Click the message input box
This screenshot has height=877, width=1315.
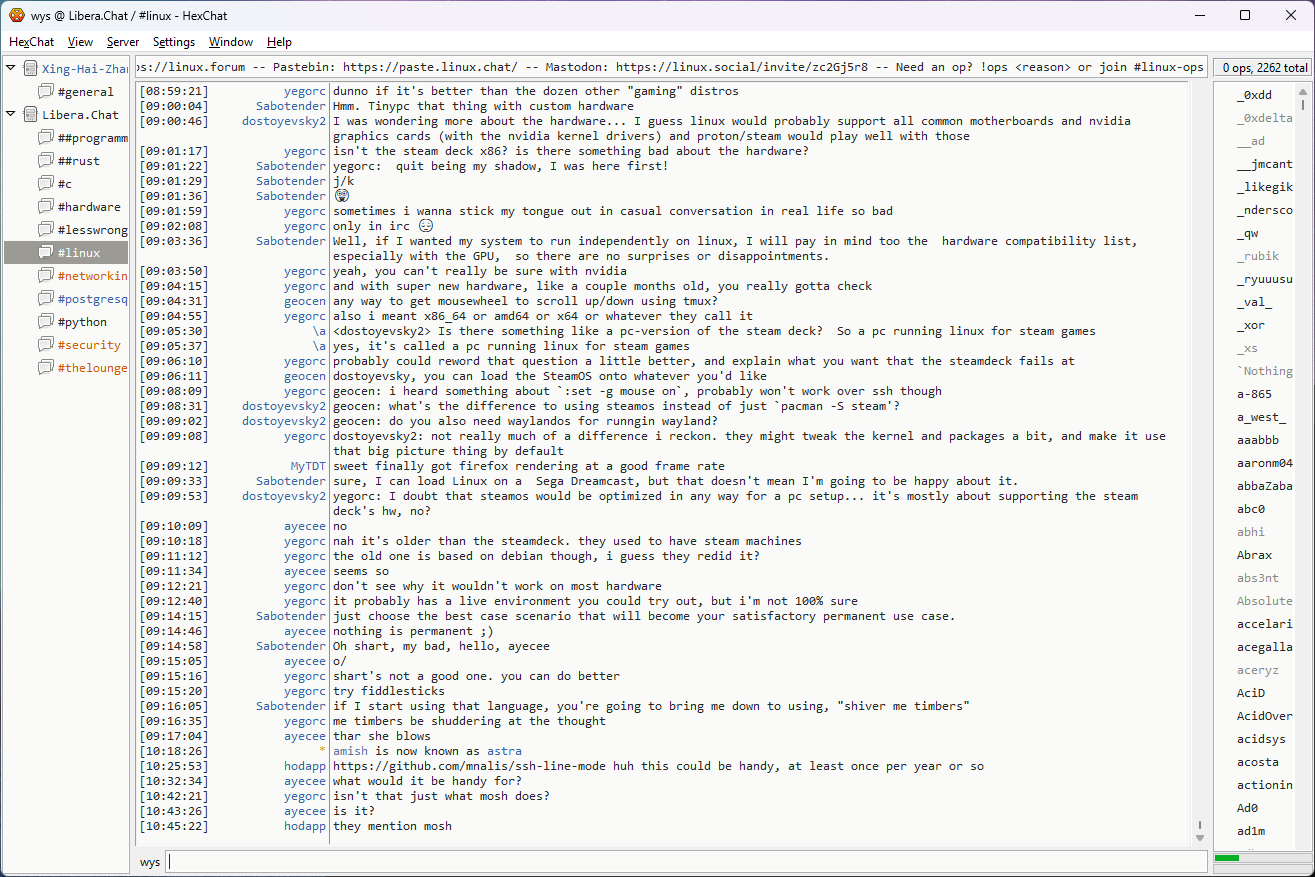[685, 862]
